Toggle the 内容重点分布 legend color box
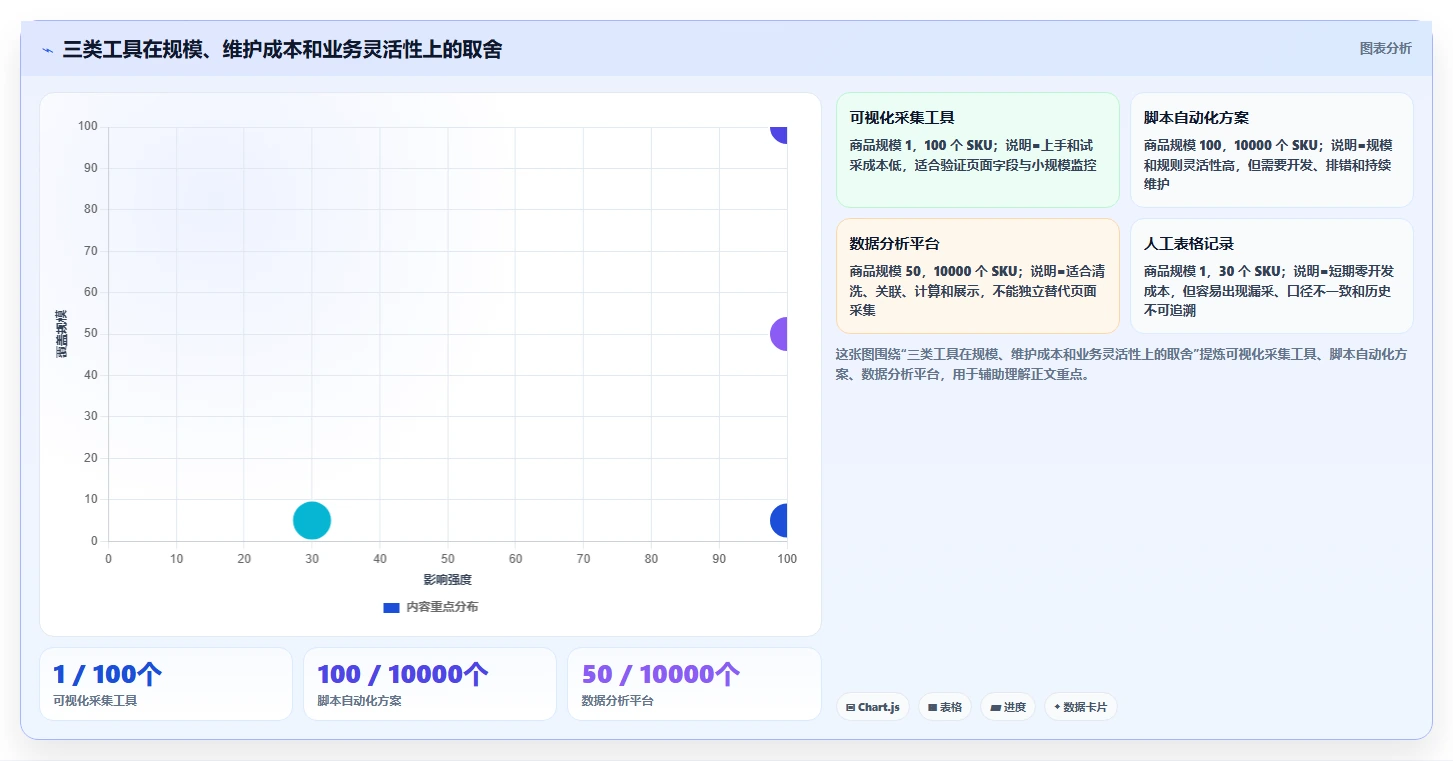The image size is (1453, 761). coord(392,607)
